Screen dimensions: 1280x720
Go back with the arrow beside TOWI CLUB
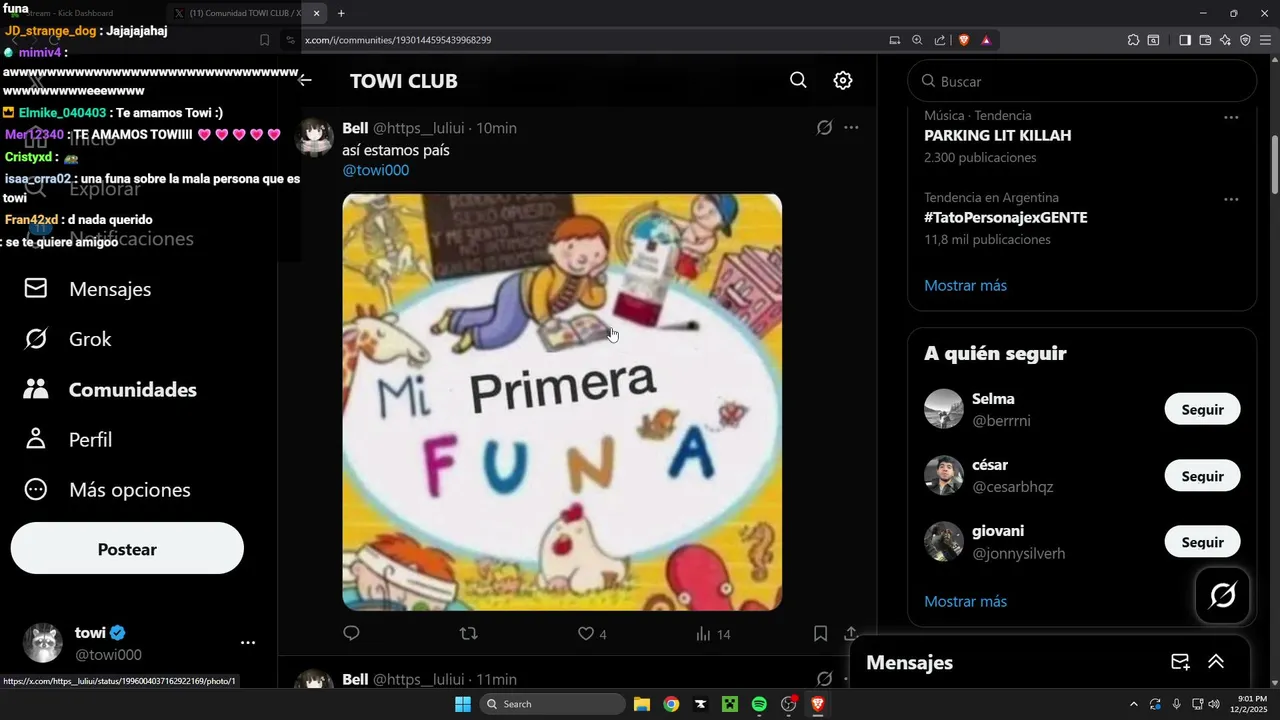[305, 80]
